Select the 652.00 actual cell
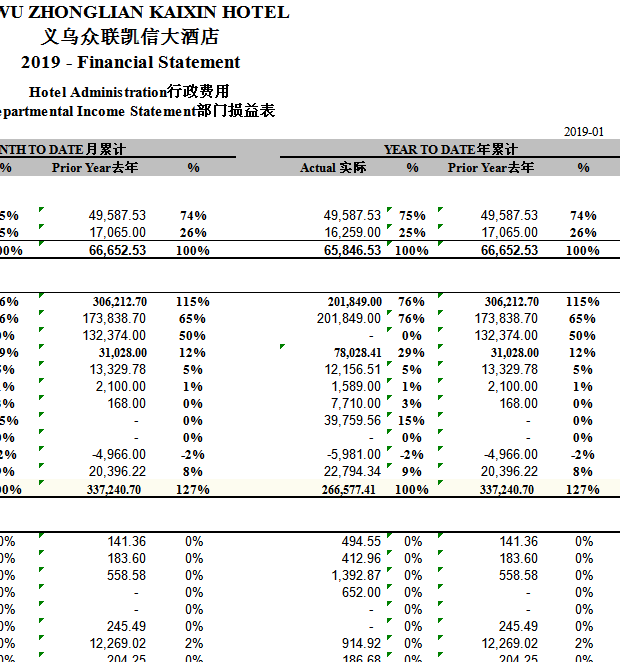The image size is (620, 662). coord(361,592)
